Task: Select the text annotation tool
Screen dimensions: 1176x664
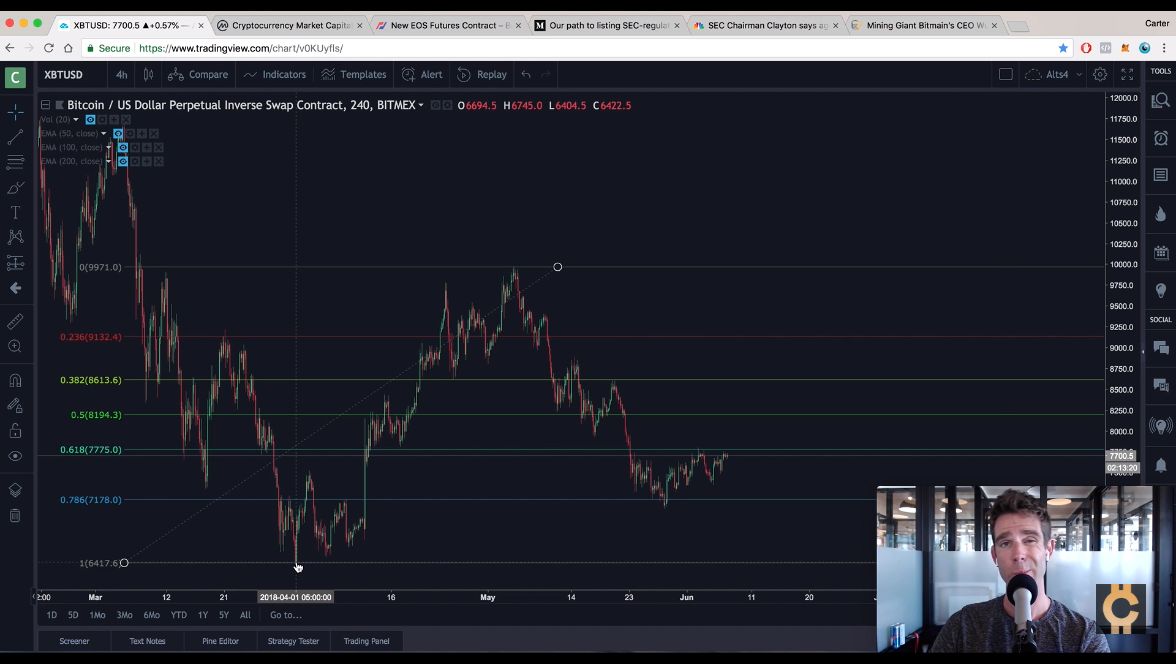Action: 15,213
